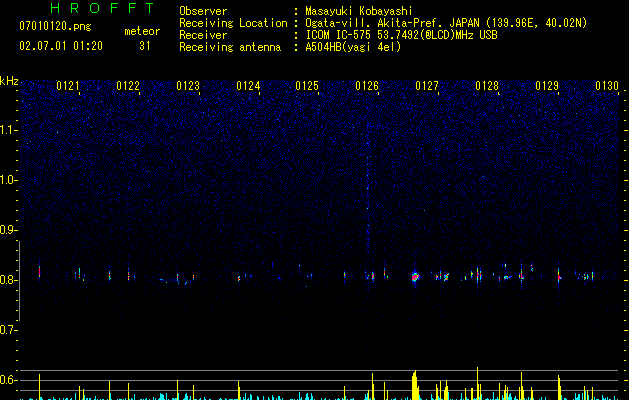This screenshot has height=400, width=629.
Task: Click the kHz axis unit label
Action: coord(9,81)
